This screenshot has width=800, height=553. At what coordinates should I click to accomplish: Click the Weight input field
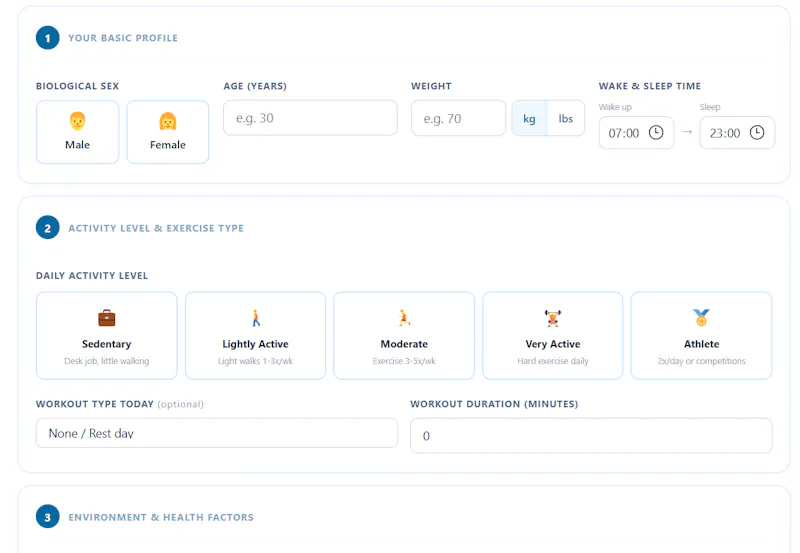[458, 118]
